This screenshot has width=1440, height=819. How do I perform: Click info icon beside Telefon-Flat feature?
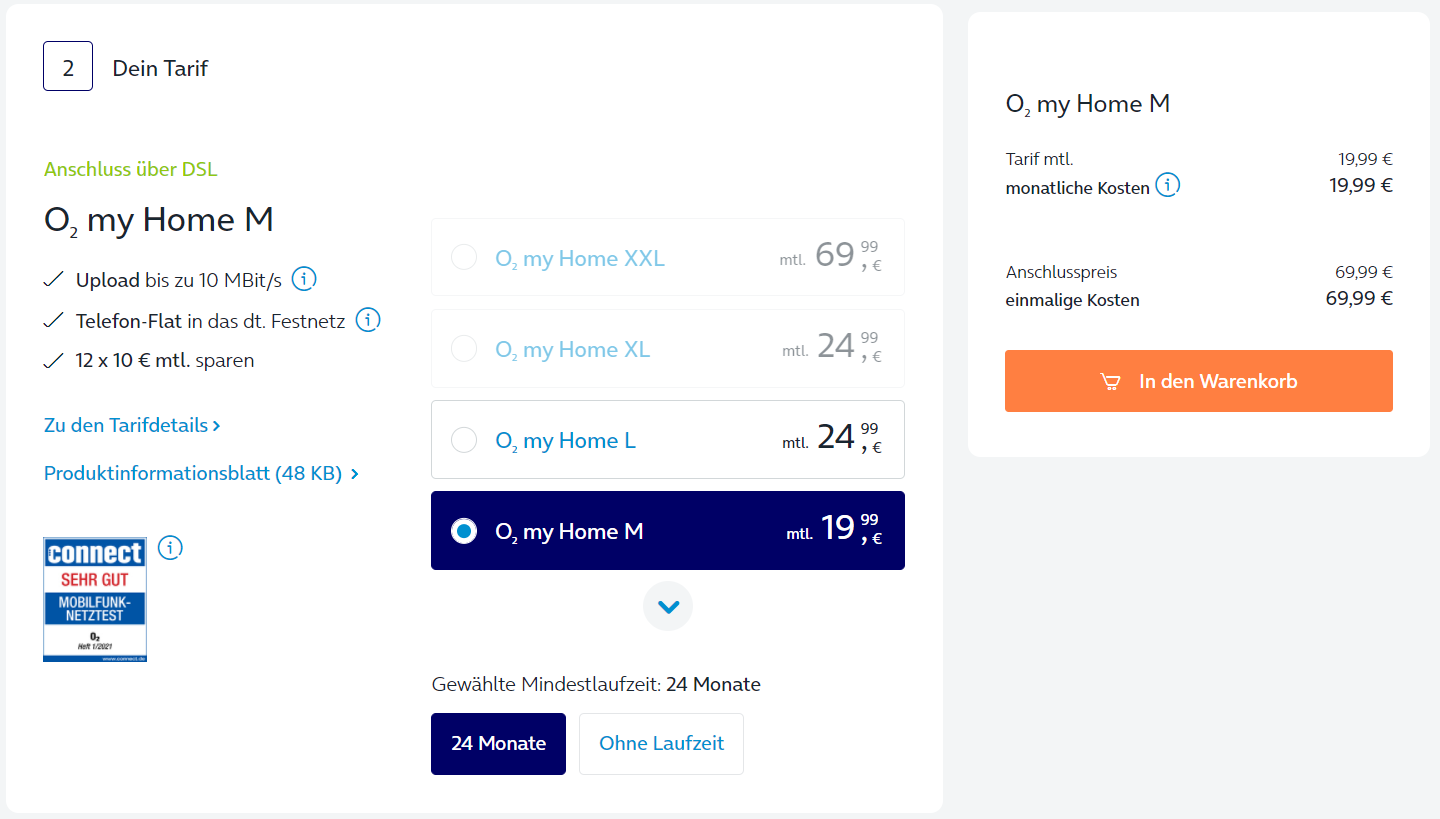[x=368, y=320]
